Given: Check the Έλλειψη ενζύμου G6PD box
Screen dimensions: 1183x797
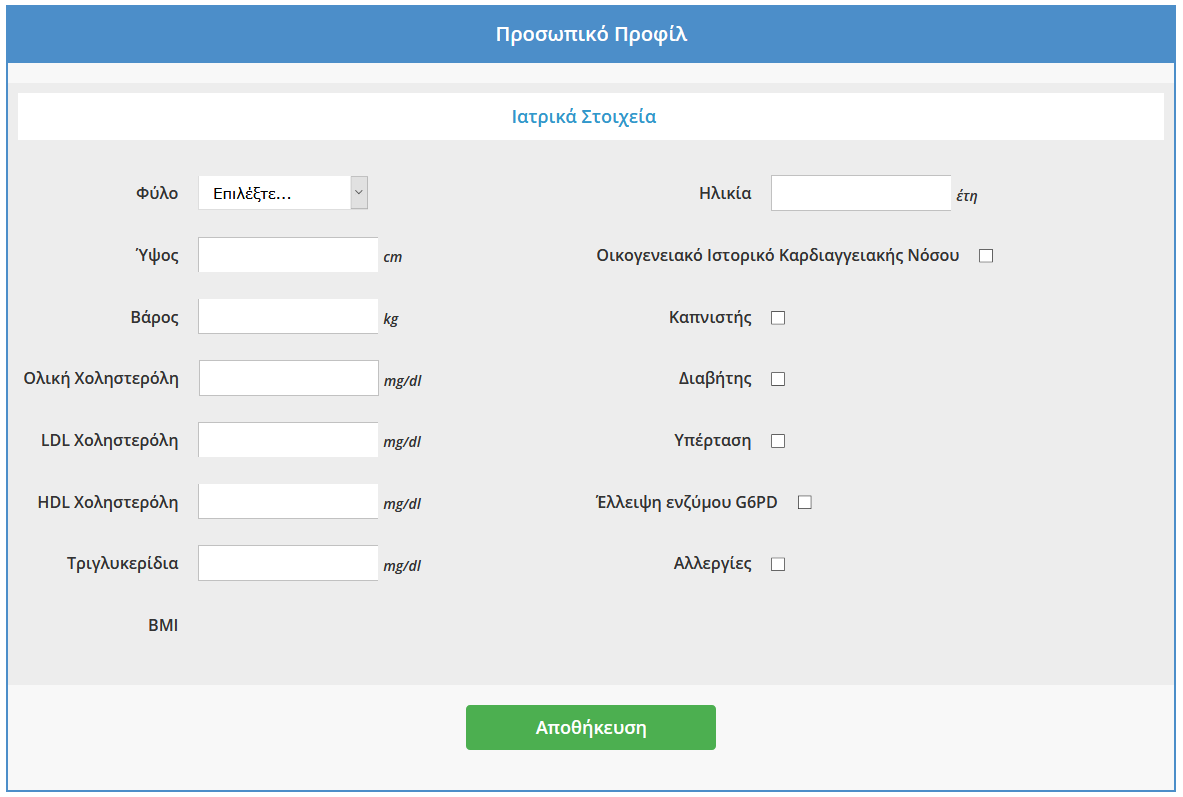Looking at the screenshot, I should [x=804, y=503].
